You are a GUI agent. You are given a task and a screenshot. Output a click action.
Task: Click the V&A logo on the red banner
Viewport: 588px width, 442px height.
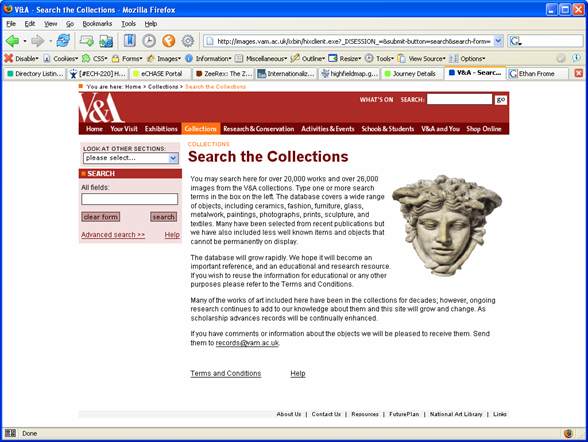(x=101, y=108)
